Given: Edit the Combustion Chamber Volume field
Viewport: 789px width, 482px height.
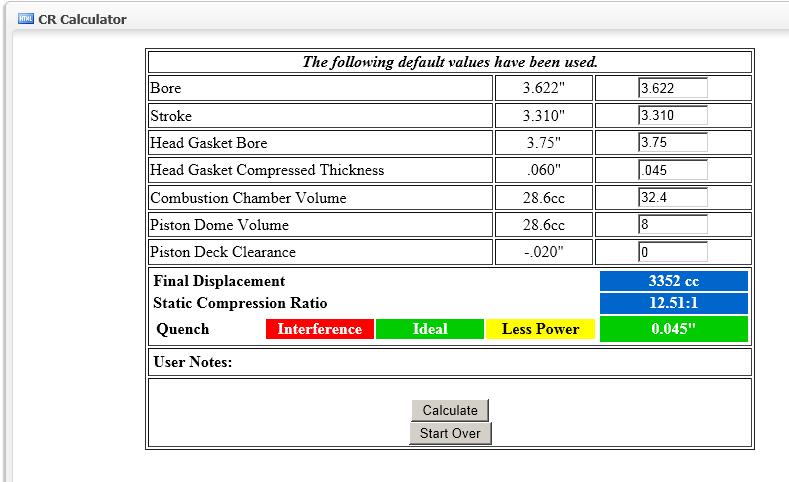Looking at the screenshot, I should 672,197.
